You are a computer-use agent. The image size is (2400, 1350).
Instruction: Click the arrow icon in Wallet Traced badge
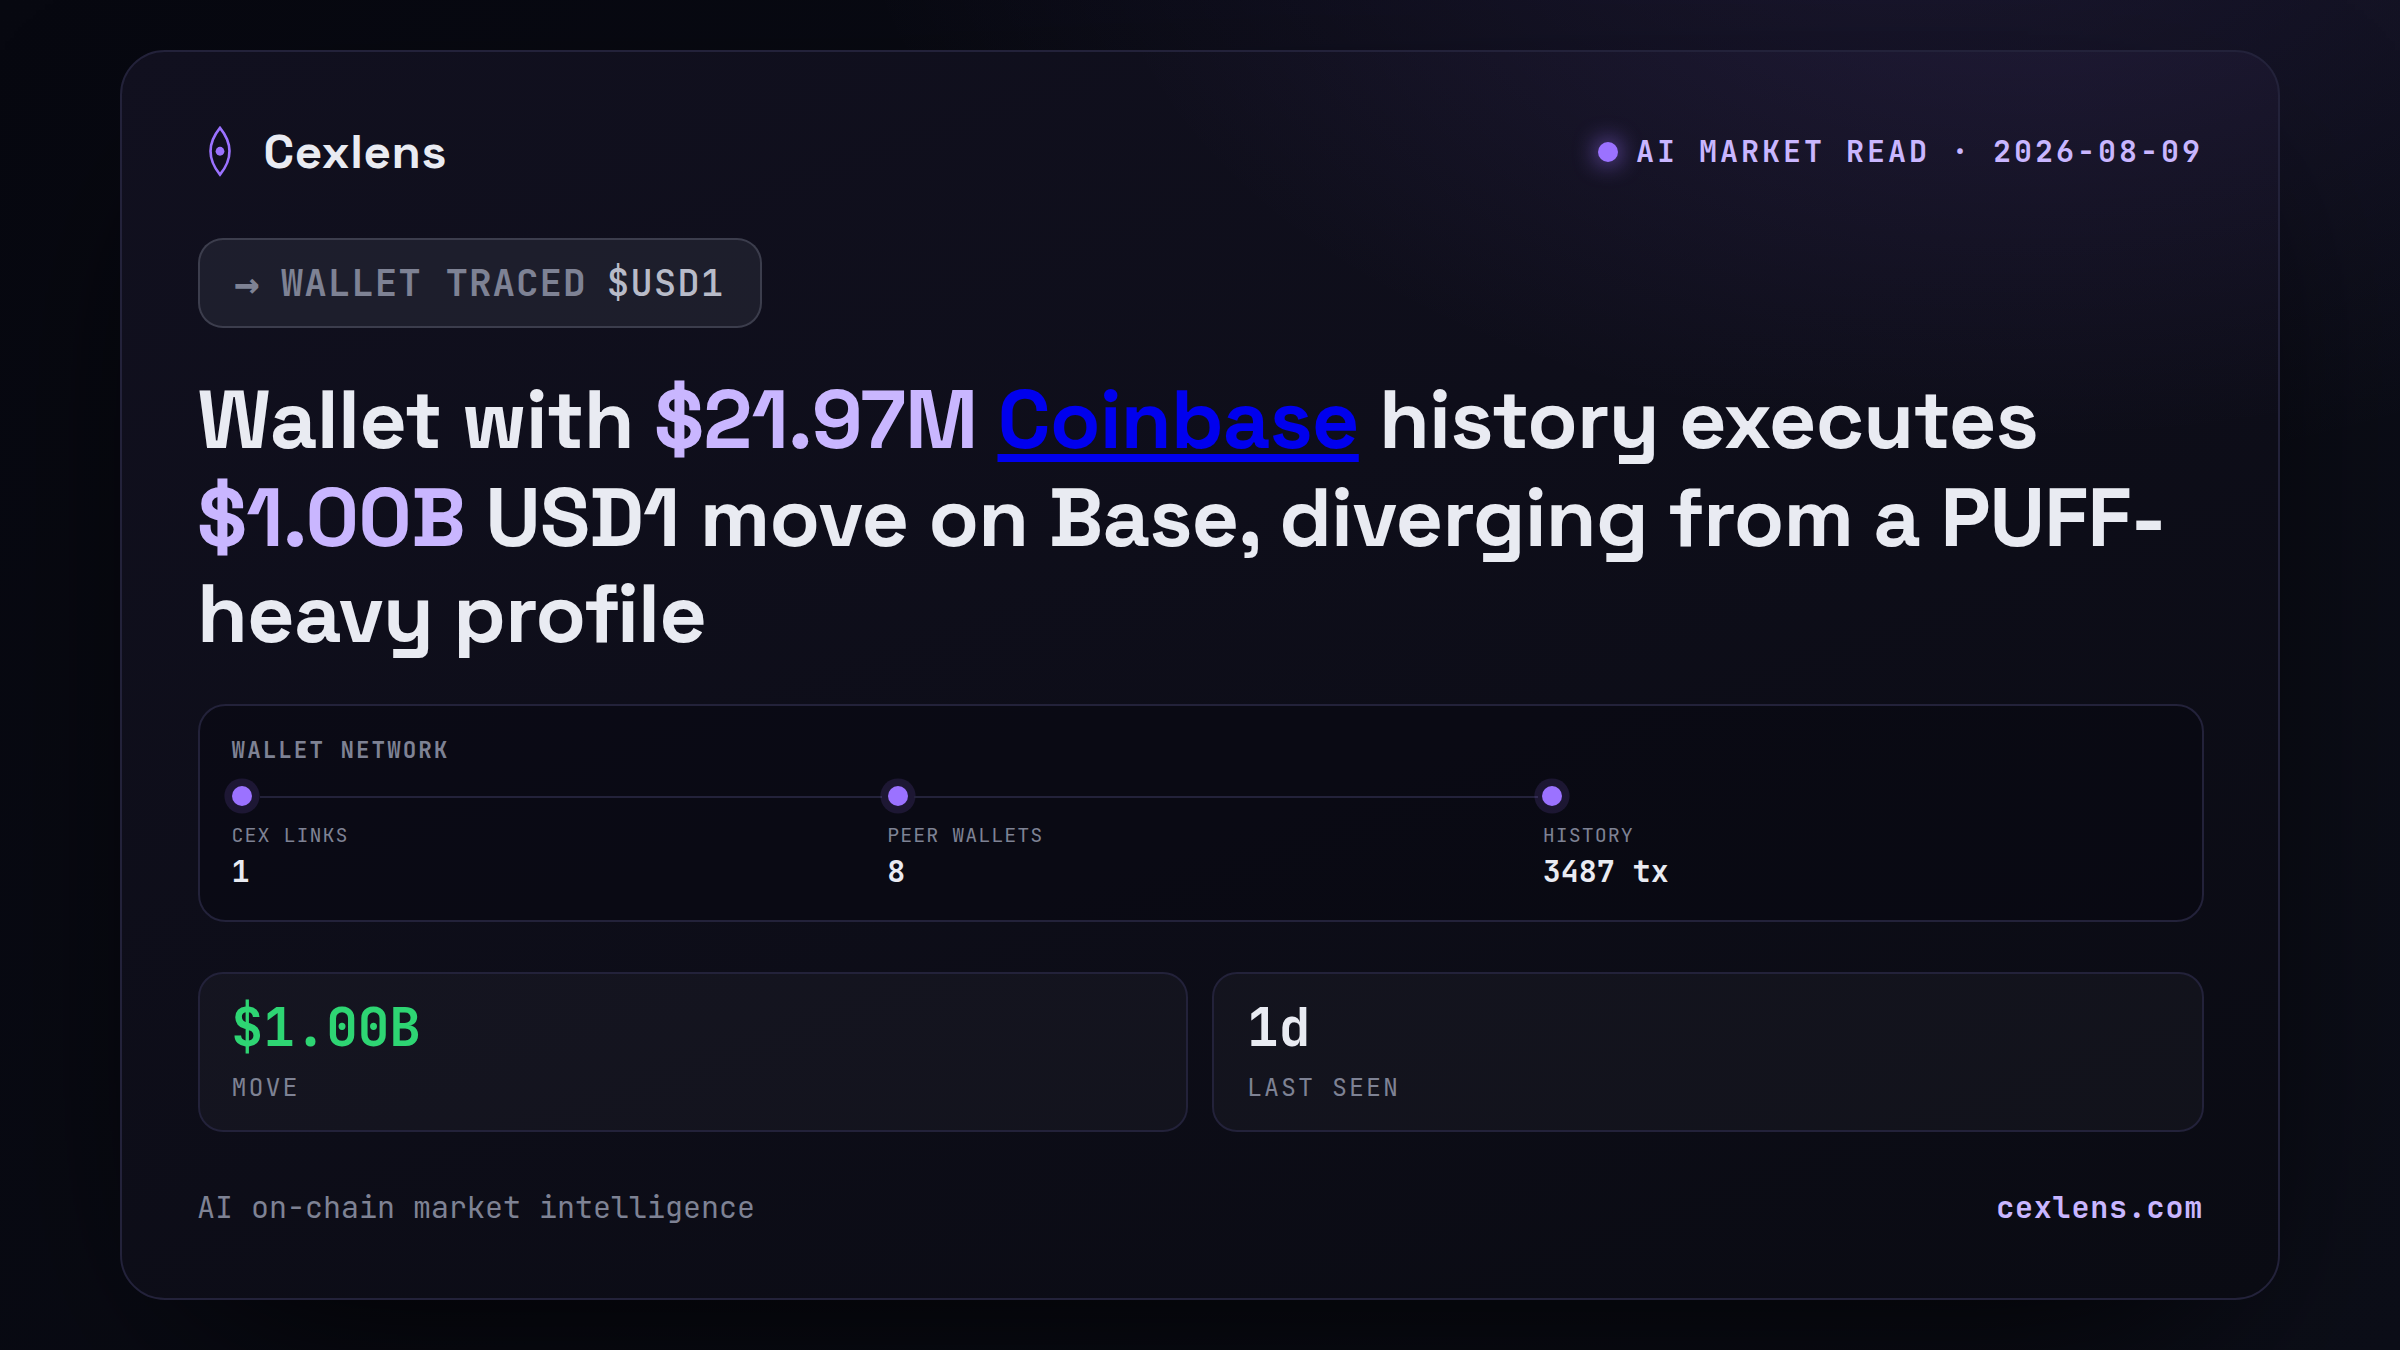247,286
